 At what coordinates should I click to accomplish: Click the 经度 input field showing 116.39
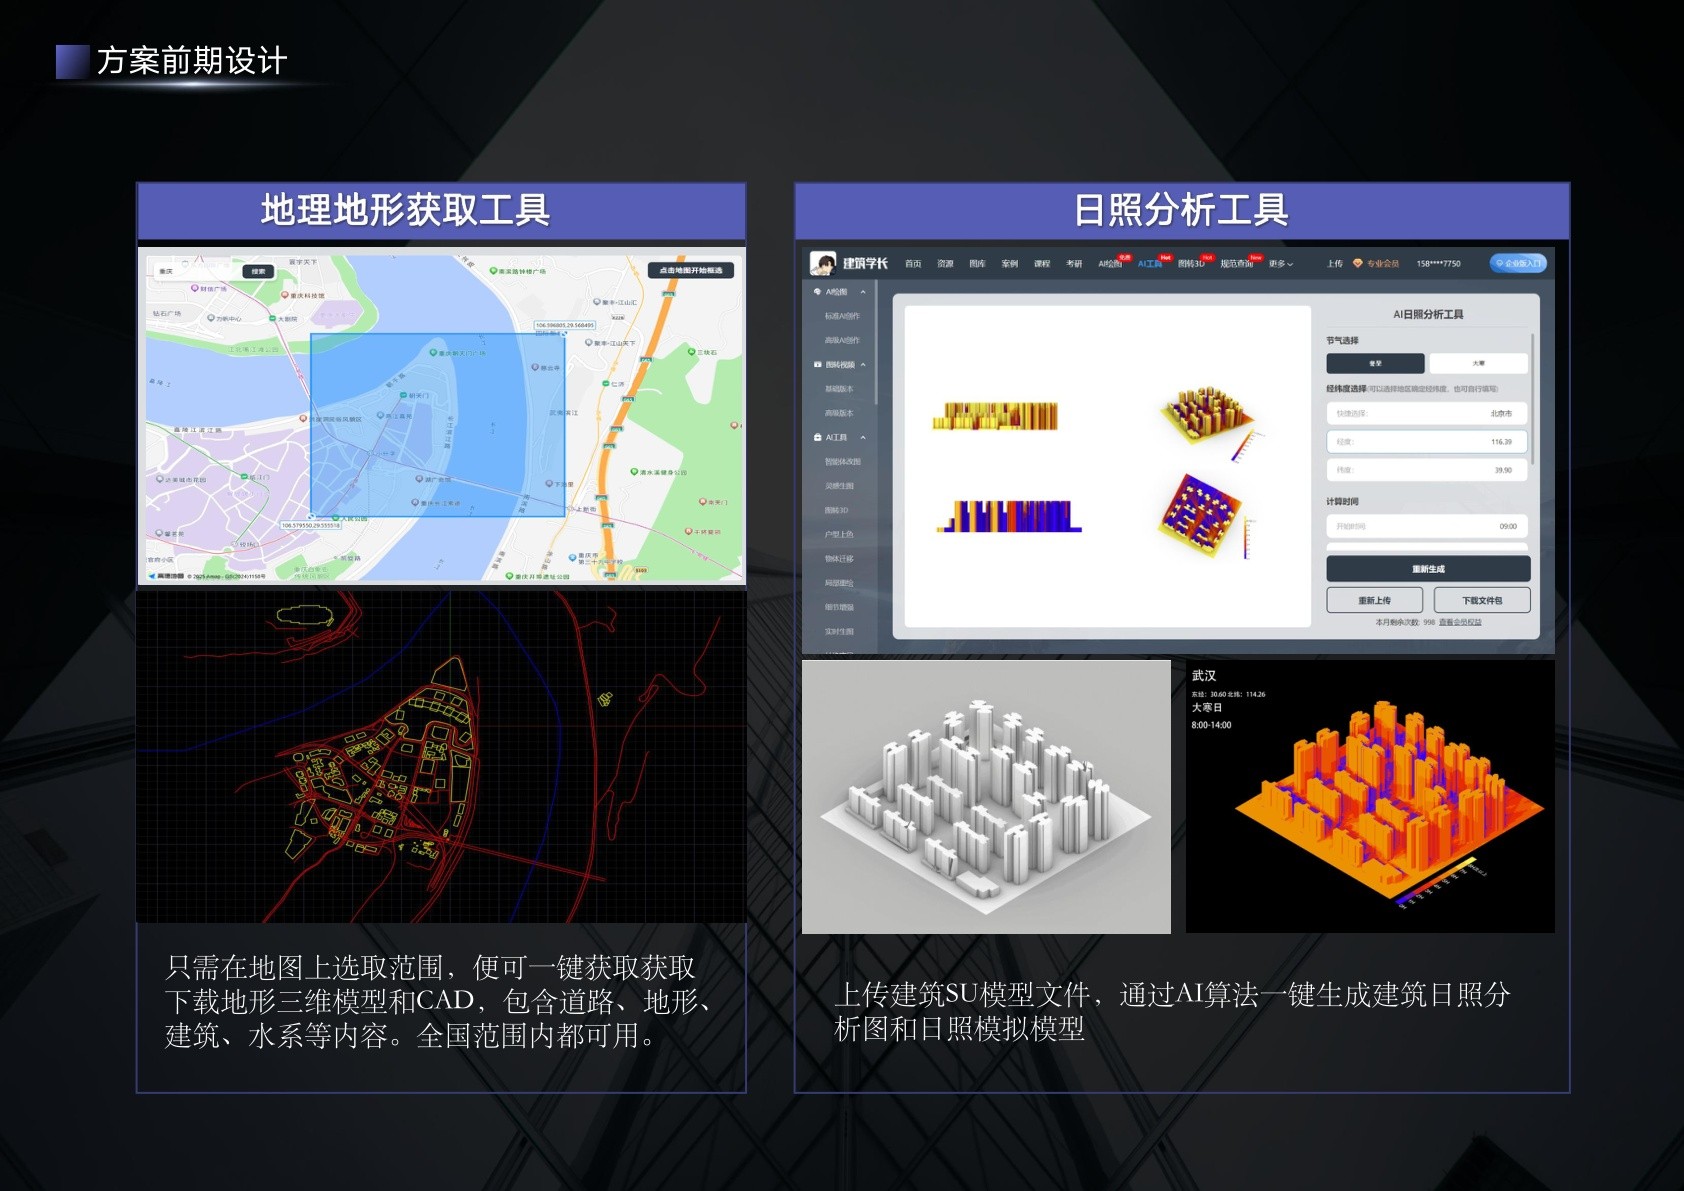pos(1427,441)
